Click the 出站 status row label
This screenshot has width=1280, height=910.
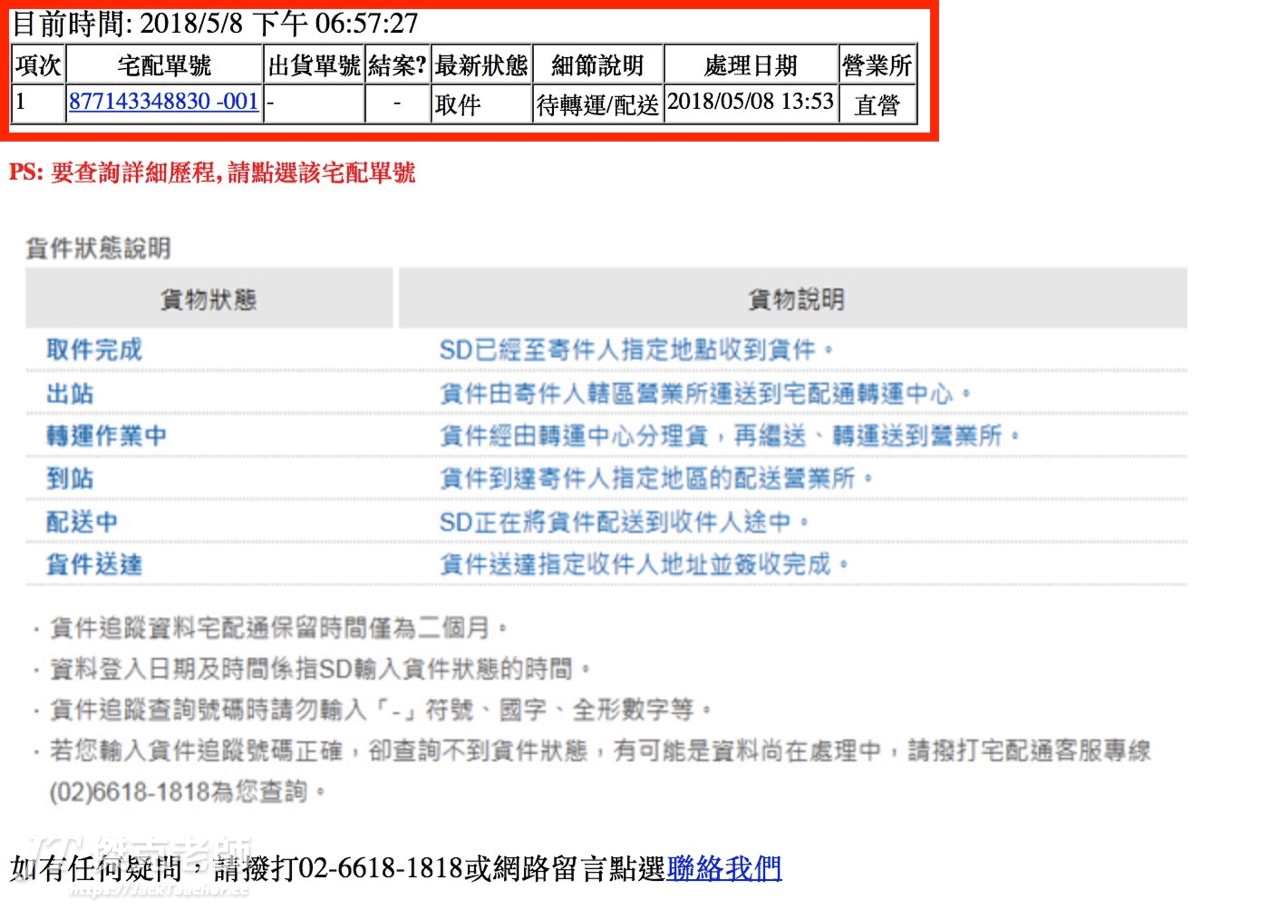(70, 393)
